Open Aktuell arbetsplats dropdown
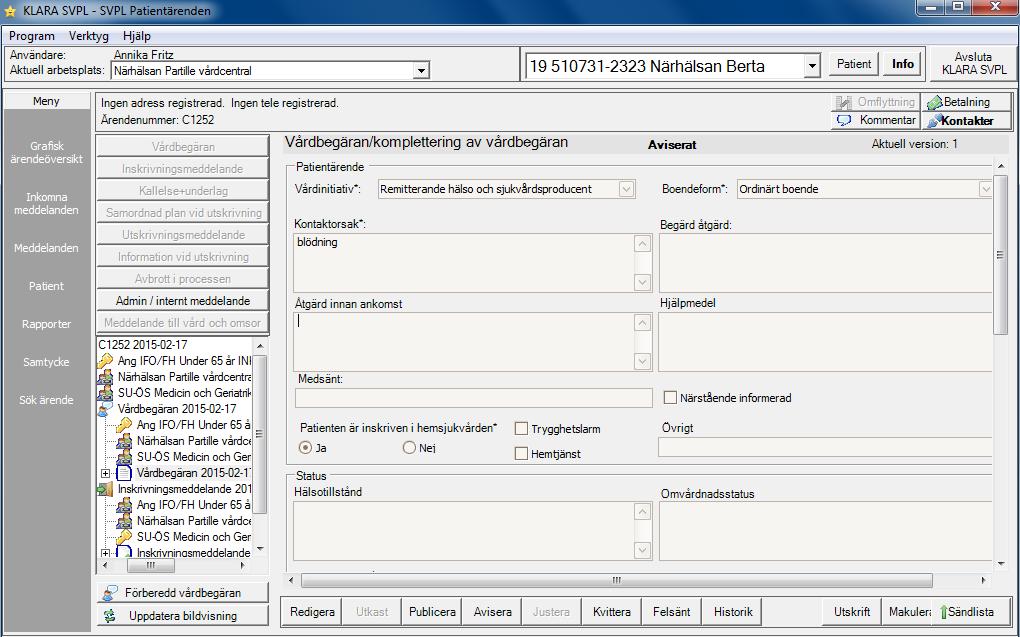Screen dimensions: 1020x637 coord(421,71)
